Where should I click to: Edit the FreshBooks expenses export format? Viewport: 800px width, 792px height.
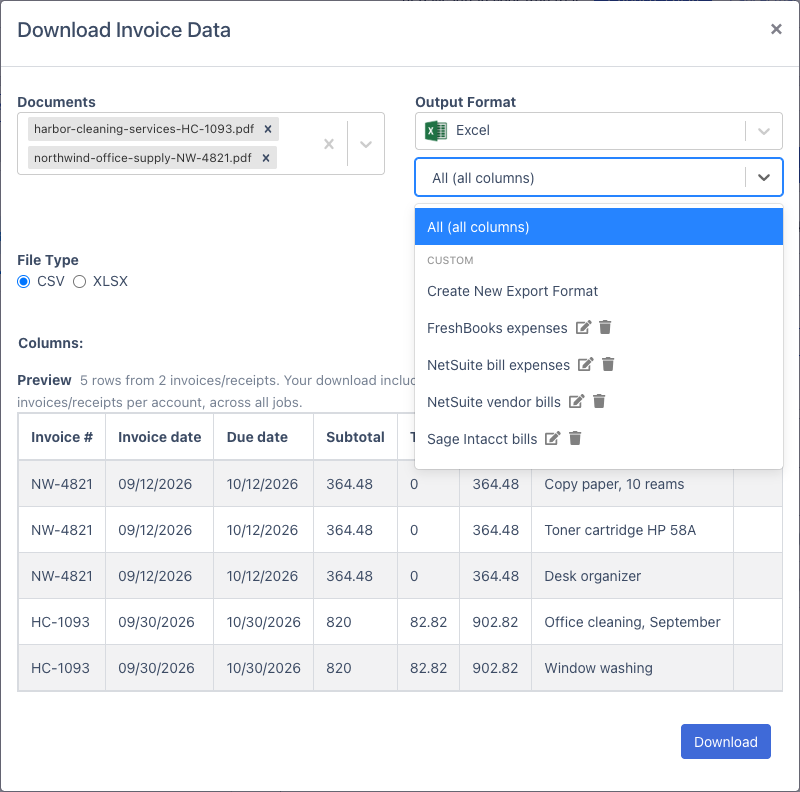tap(583, 327)
